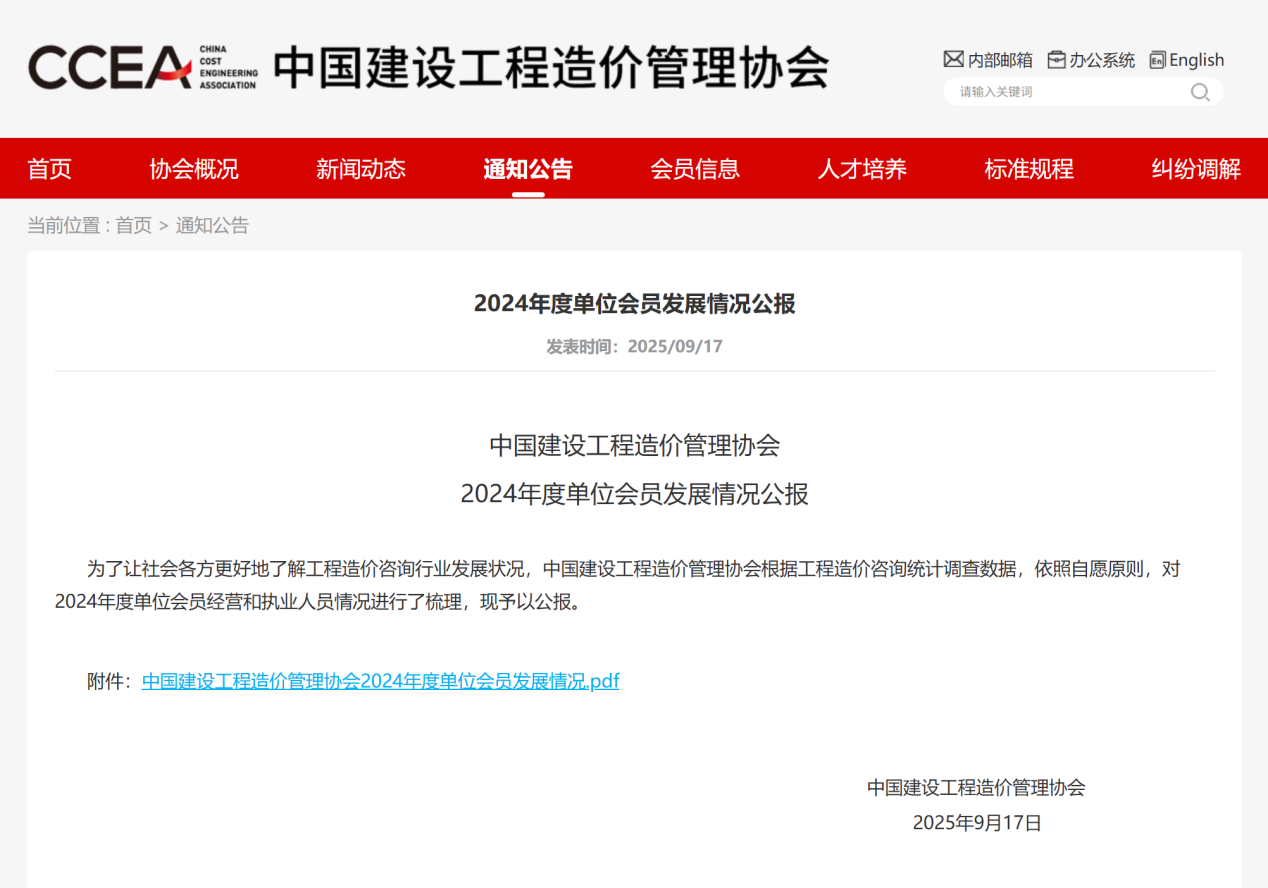1268x888 pixels.
Task: Navigate to 人才培养 section
Action: [x=862, y=169]
